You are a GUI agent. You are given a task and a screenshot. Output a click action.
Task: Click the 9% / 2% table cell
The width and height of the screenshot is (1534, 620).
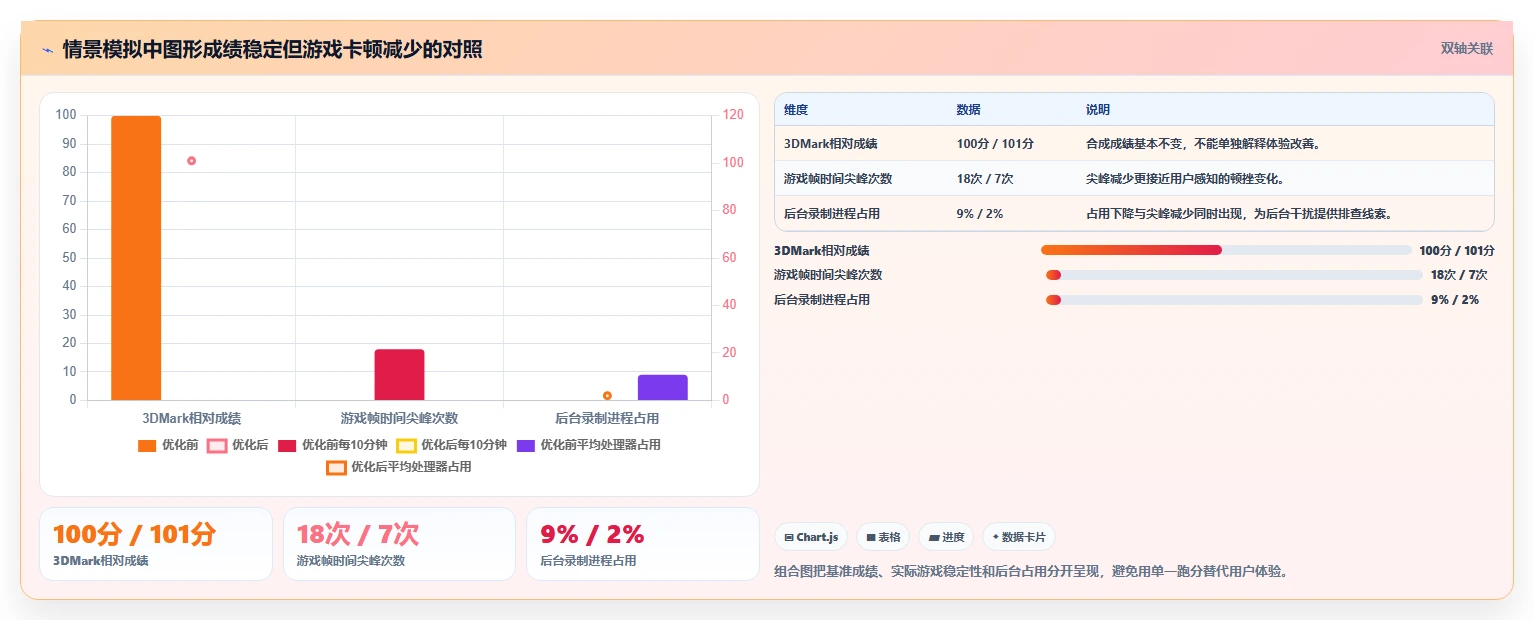pos(980,214)
